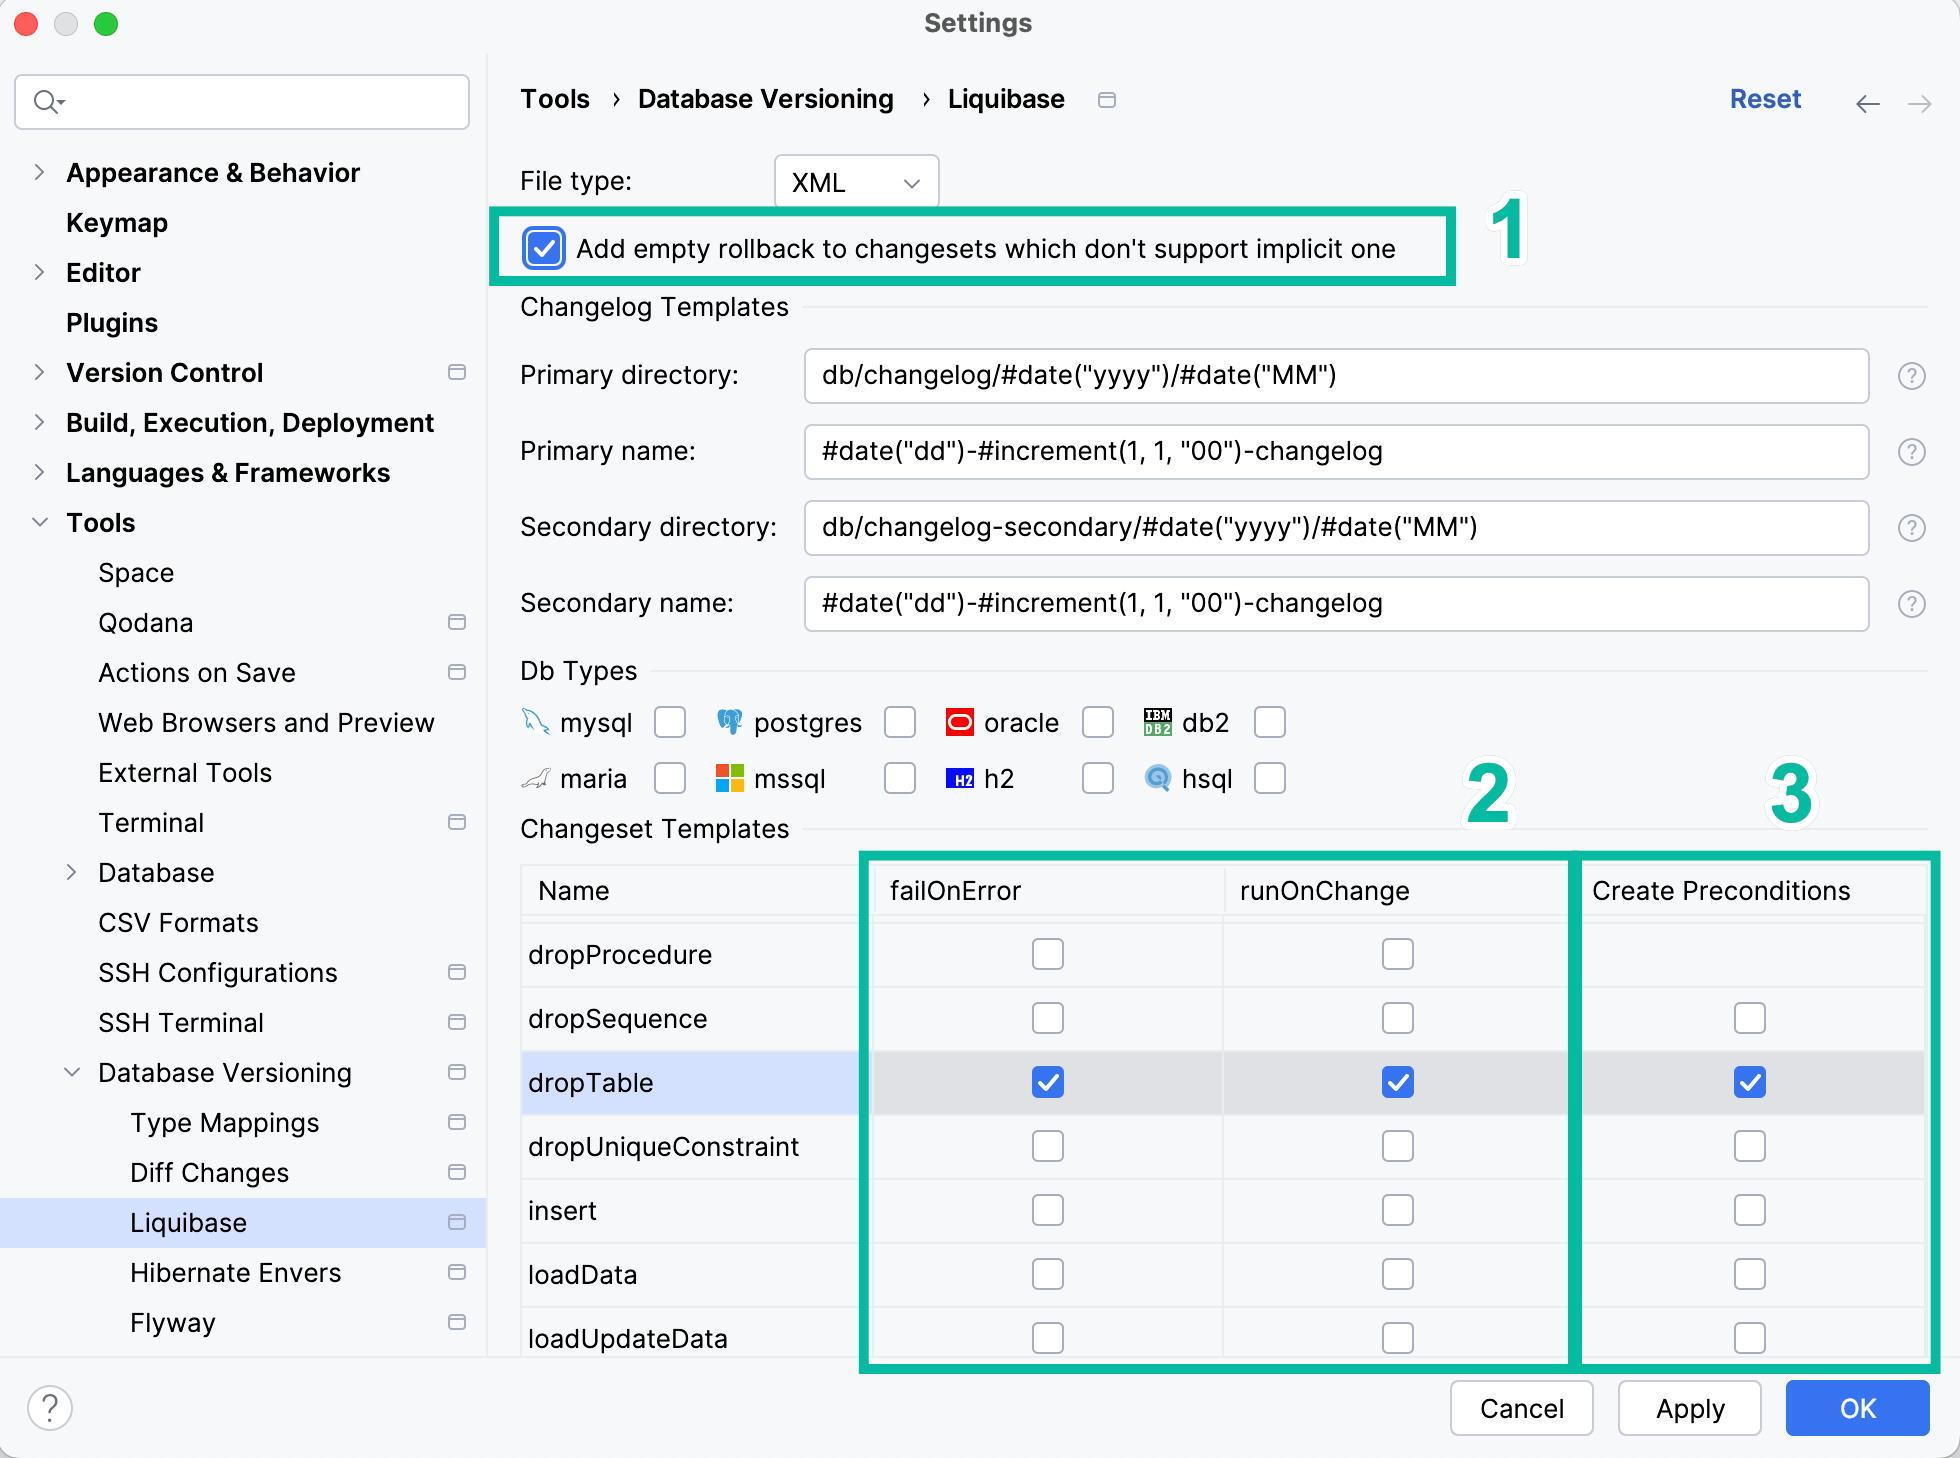Image resolution: width=1960 pixels, height=1458 pixels.
Task: Click the hsql database type icon
Action: [1156, 778]
